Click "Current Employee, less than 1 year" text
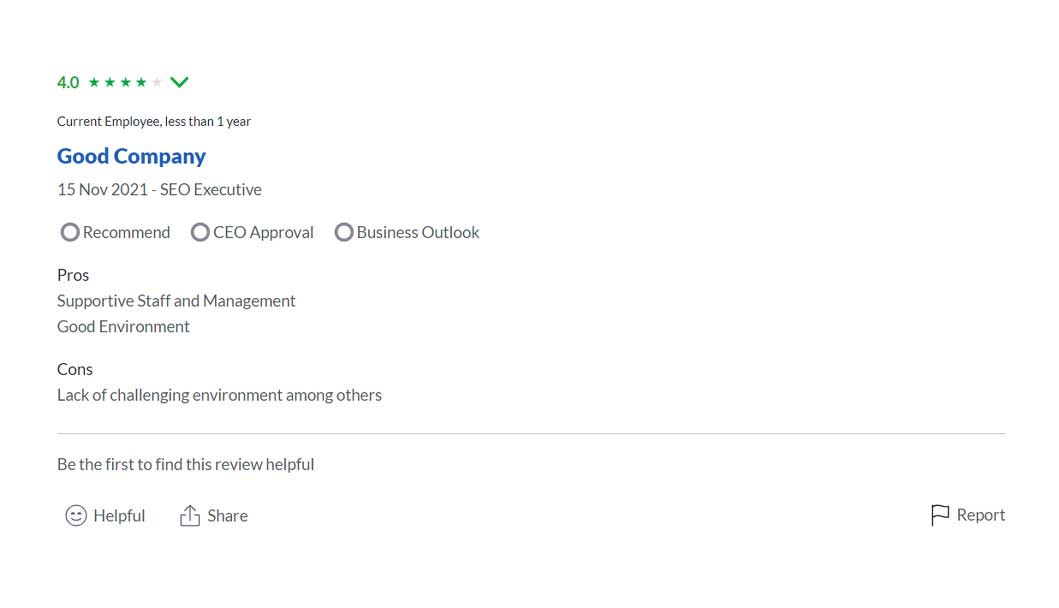1059x608 pixels. 154,121
